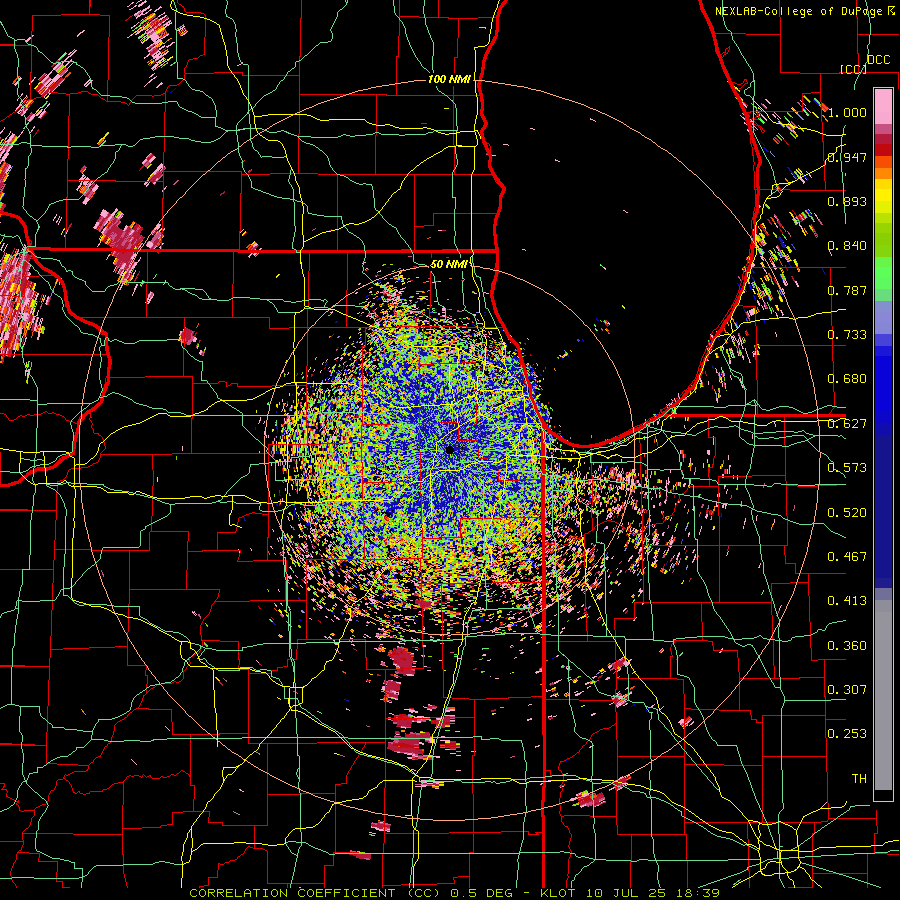Click the 0.680 scale value
900x900 pixels.
coord(847,379)
